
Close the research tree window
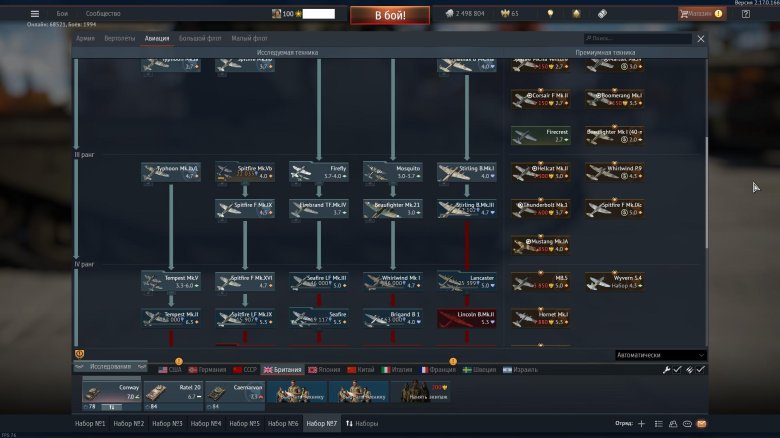click(700, 39)
